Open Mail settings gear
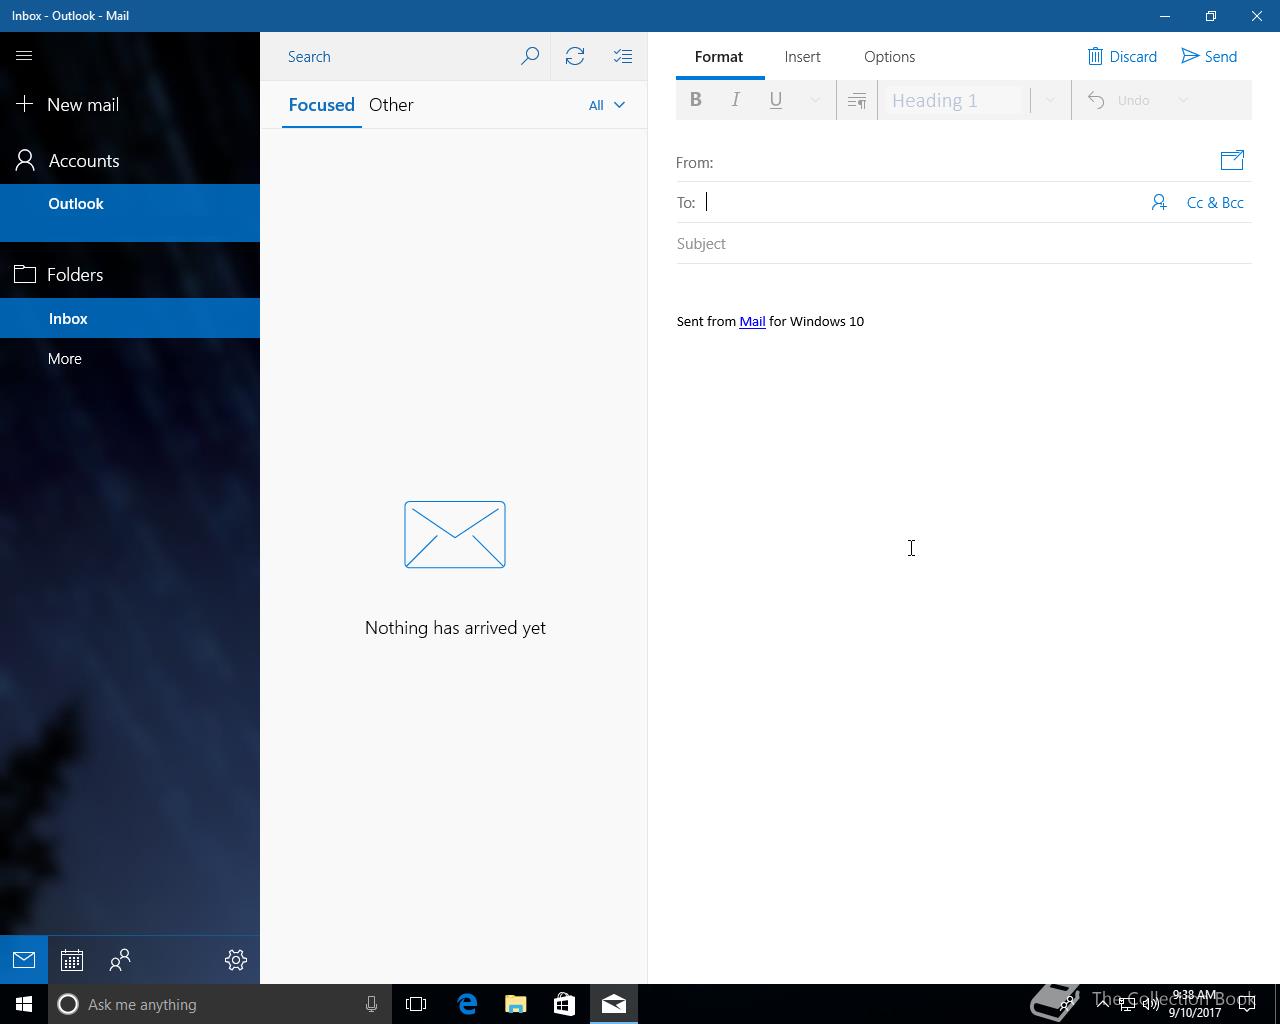The width and height of the screenshot is (1280, 1024). click(x=236, y=960)
